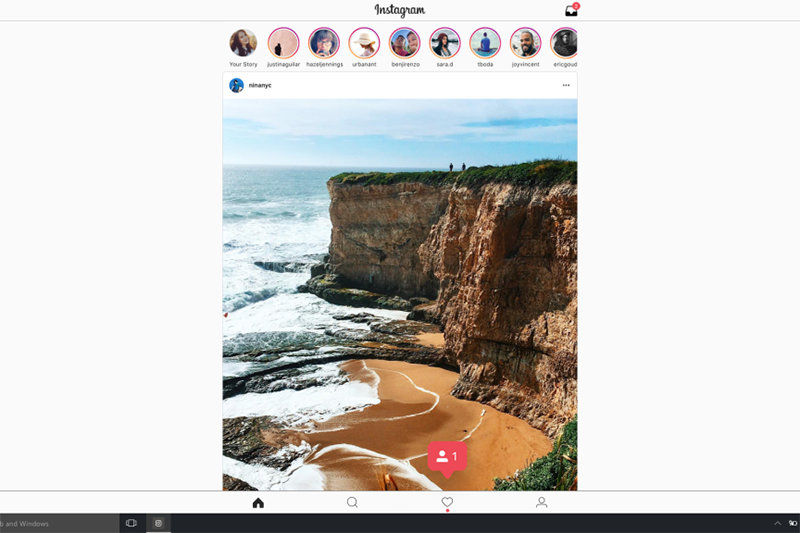Image resolution: width=800 pixels, height=533 pixels.
Task: Go to the Home feed tab
Action: 258,503
